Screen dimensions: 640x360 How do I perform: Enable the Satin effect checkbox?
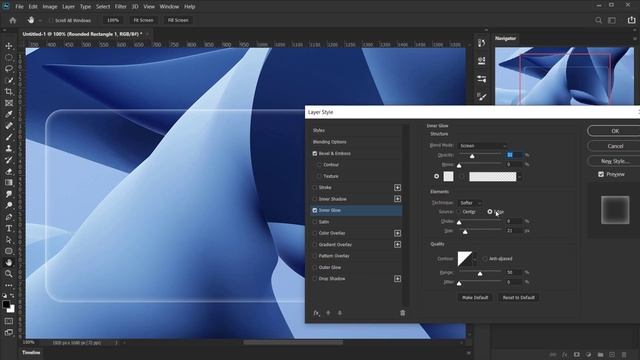tap(315, 222)
